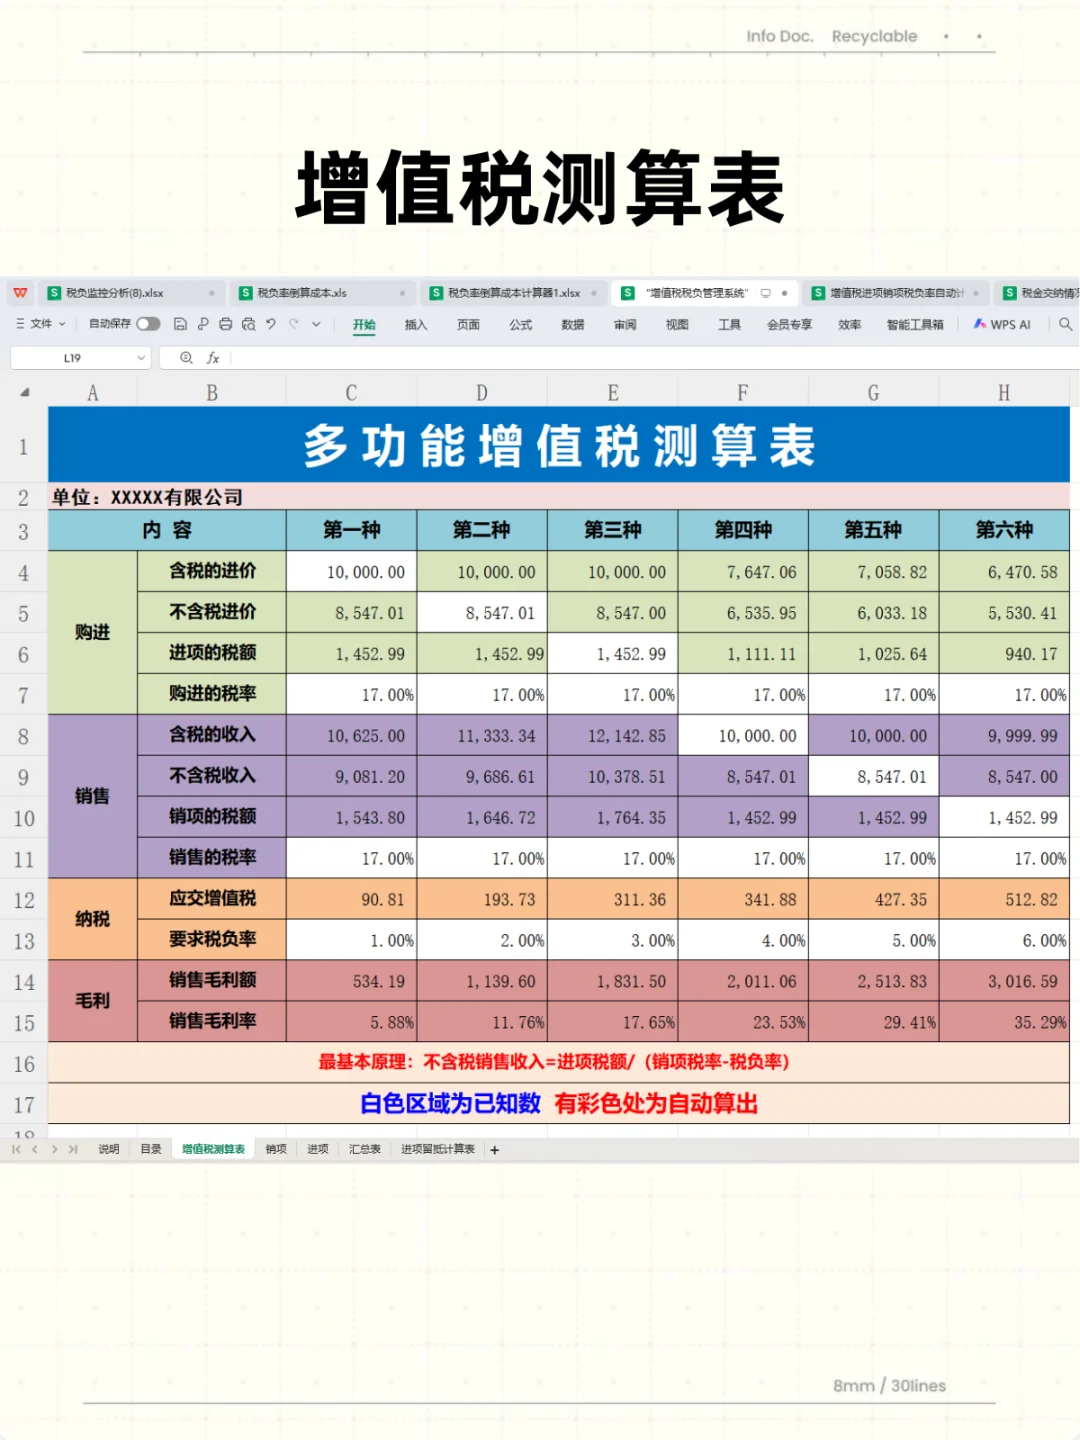Click the WPS AI button
The width and height of the screenshot is (1080, 1440).
(x=1002, y=324)
